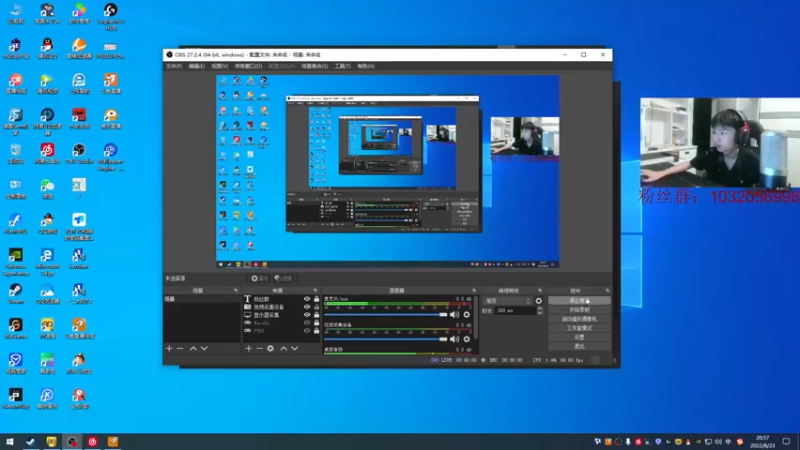Switch to the OBS taskbar icon

coord(72,442)
